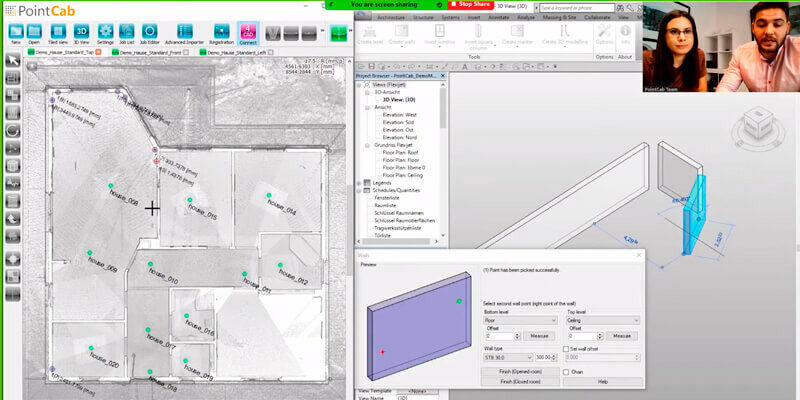This screenshot has height=400, width=800.
Task: Select Raumliste schedule in Project Browser
Action: (x=386, y=205)
